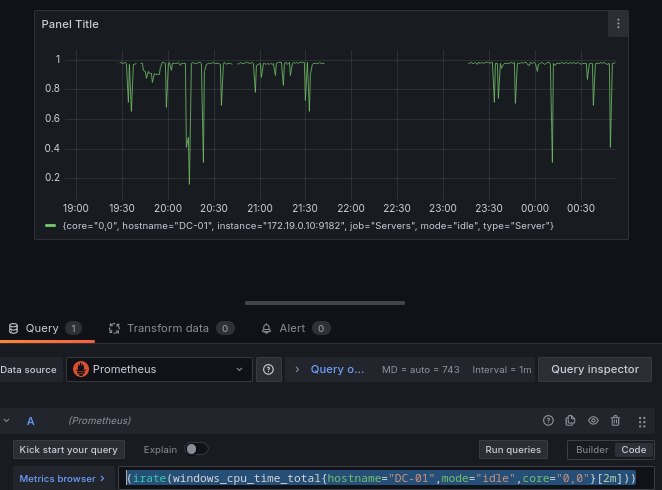Select the Transform data tab
Image resolution: width=662 pixels, height=490 pixels.
(171, 328)
